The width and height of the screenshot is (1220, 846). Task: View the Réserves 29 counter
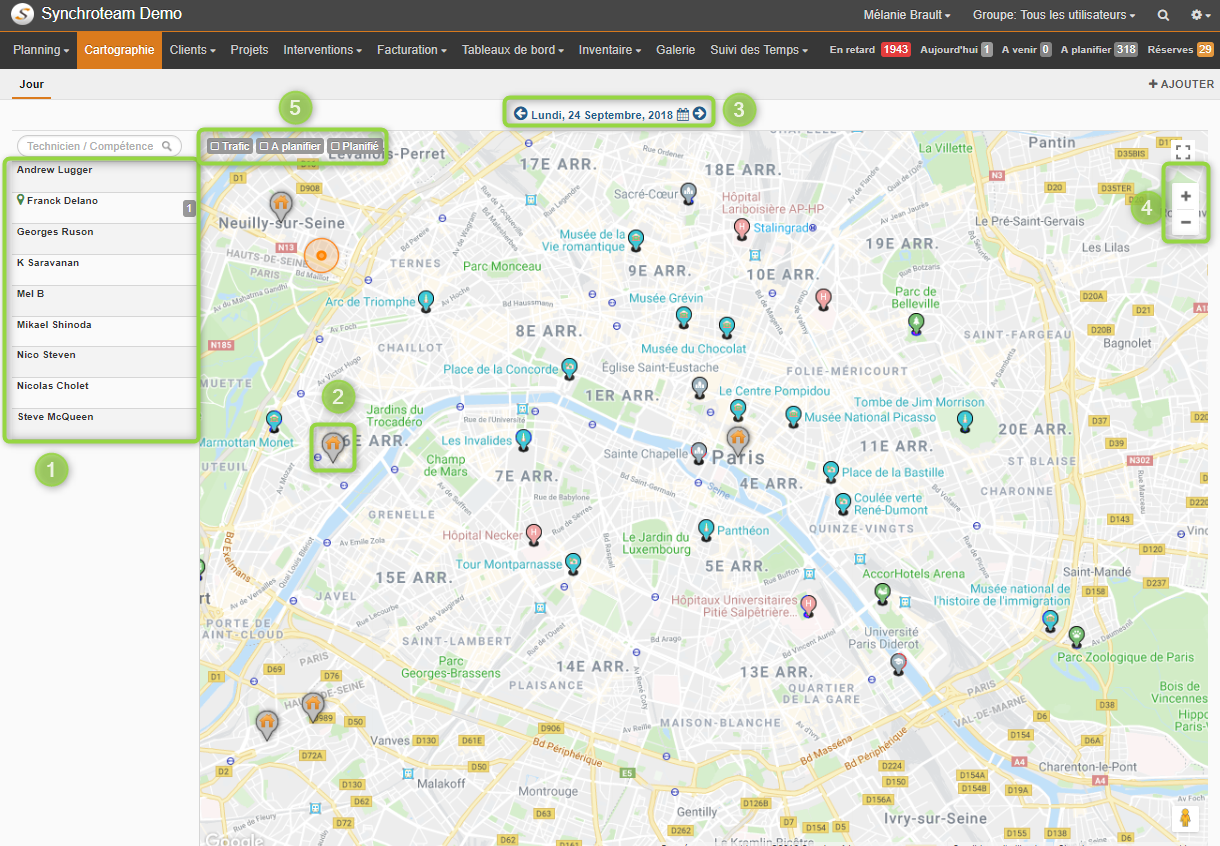tap(1181, 50)
